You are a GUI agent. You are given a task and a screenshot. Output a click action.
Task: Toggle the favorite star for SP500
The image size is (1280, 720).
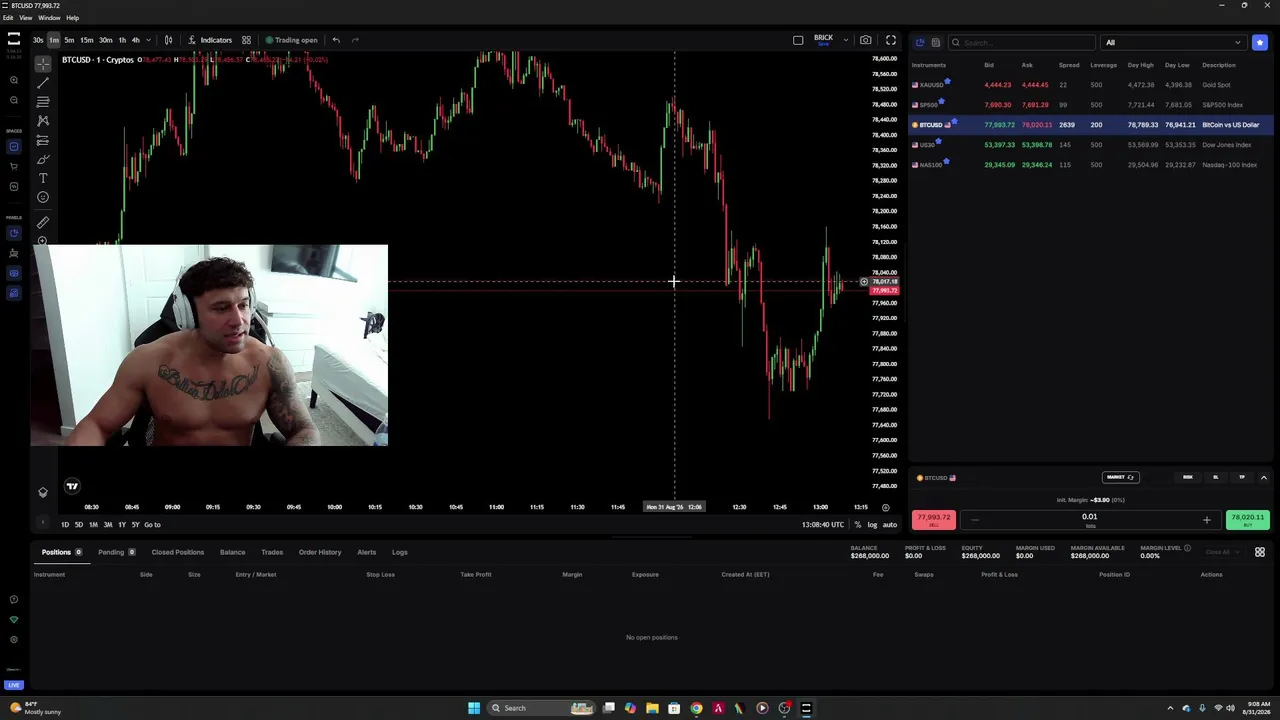point(941,101)
